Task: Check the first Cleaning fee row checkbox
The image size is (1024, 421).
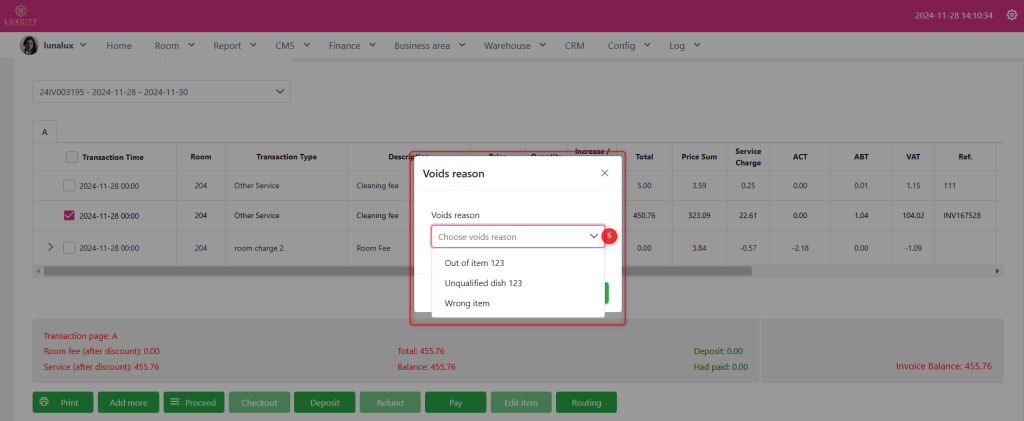Action: tap(68, 185)
